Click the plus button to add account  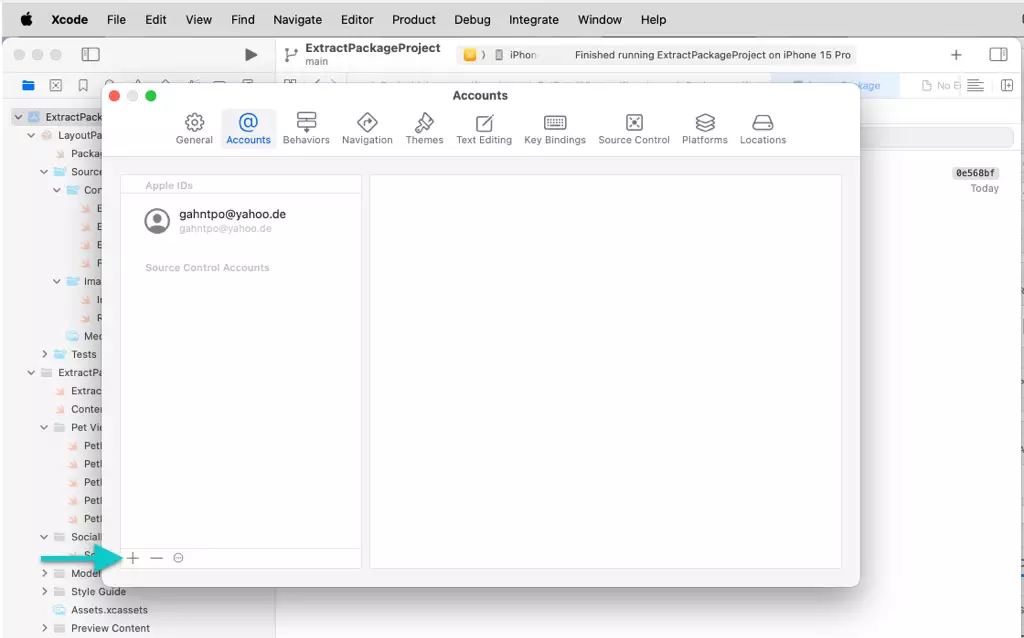(x=133, y=558)
